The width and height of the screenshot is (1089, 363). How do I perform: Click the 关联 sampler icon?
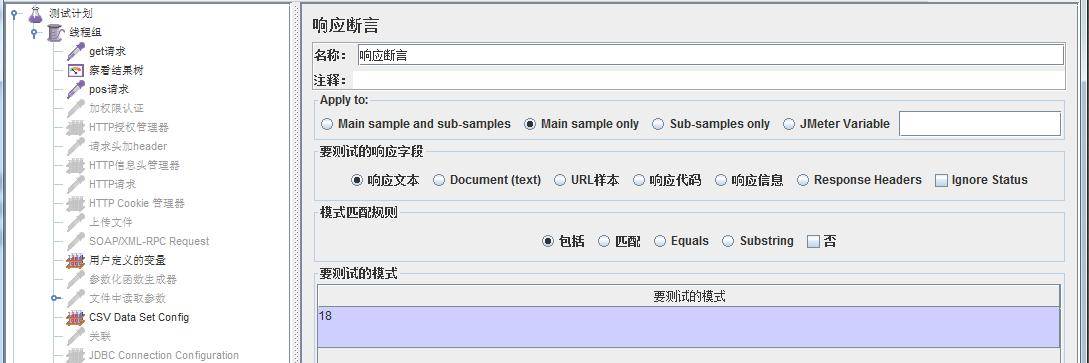point(76,336)
